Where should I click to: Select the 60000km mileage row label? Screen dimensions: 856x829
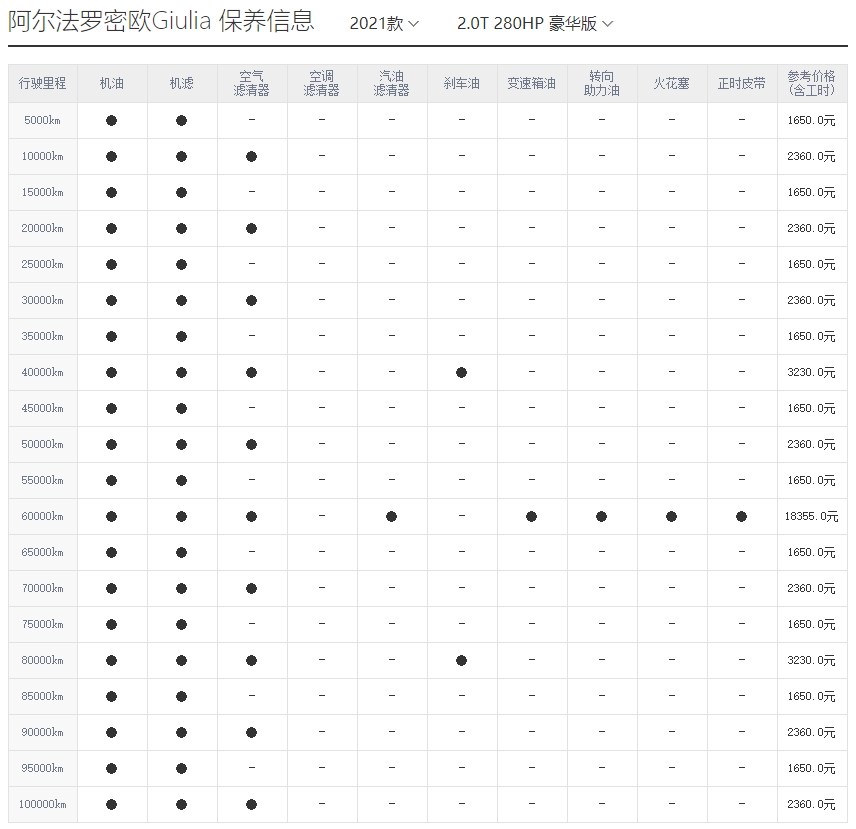point(43,517)
